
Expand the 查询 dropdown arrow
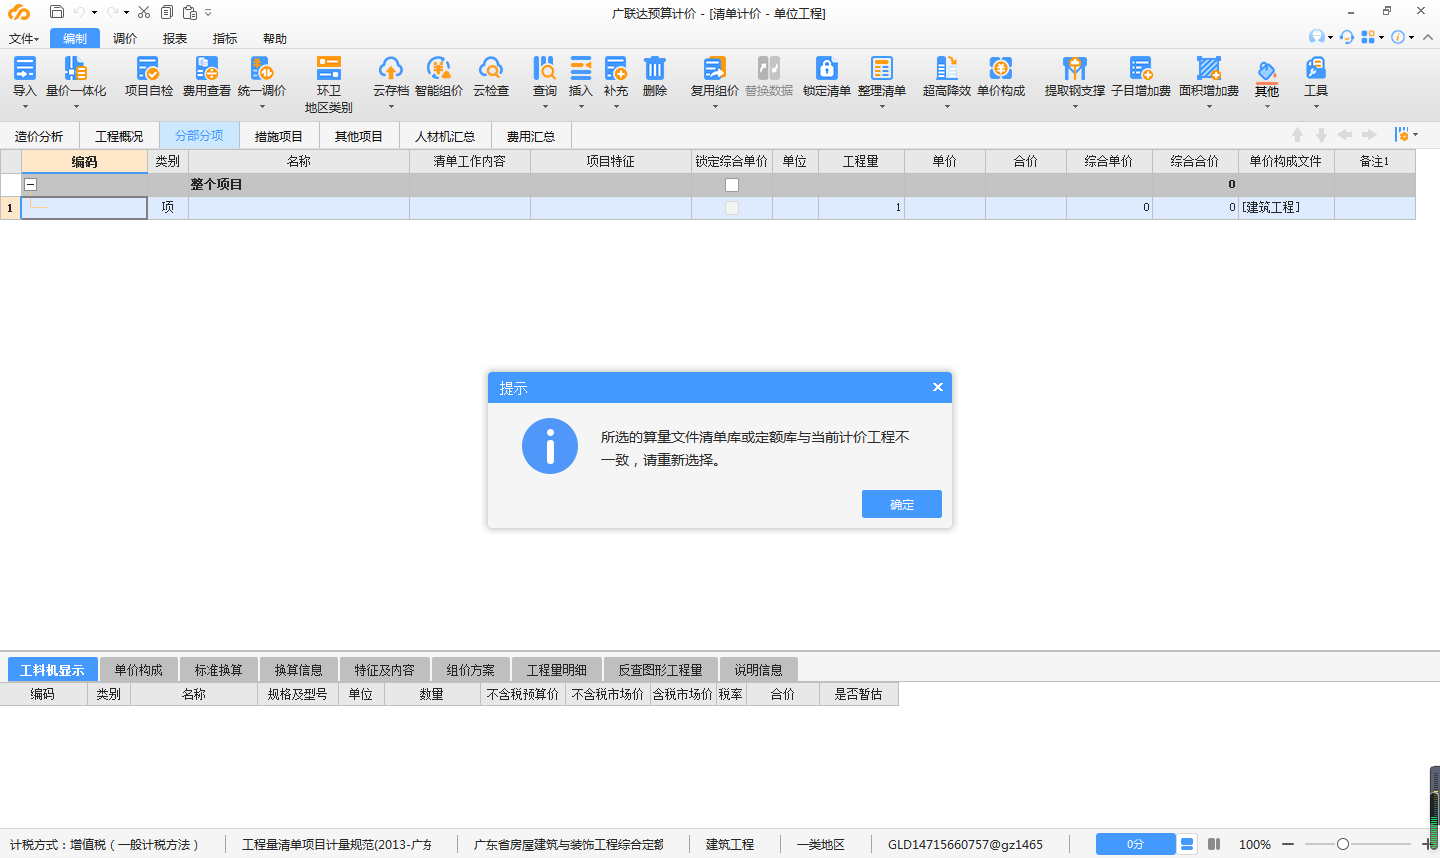click(544, 107)
